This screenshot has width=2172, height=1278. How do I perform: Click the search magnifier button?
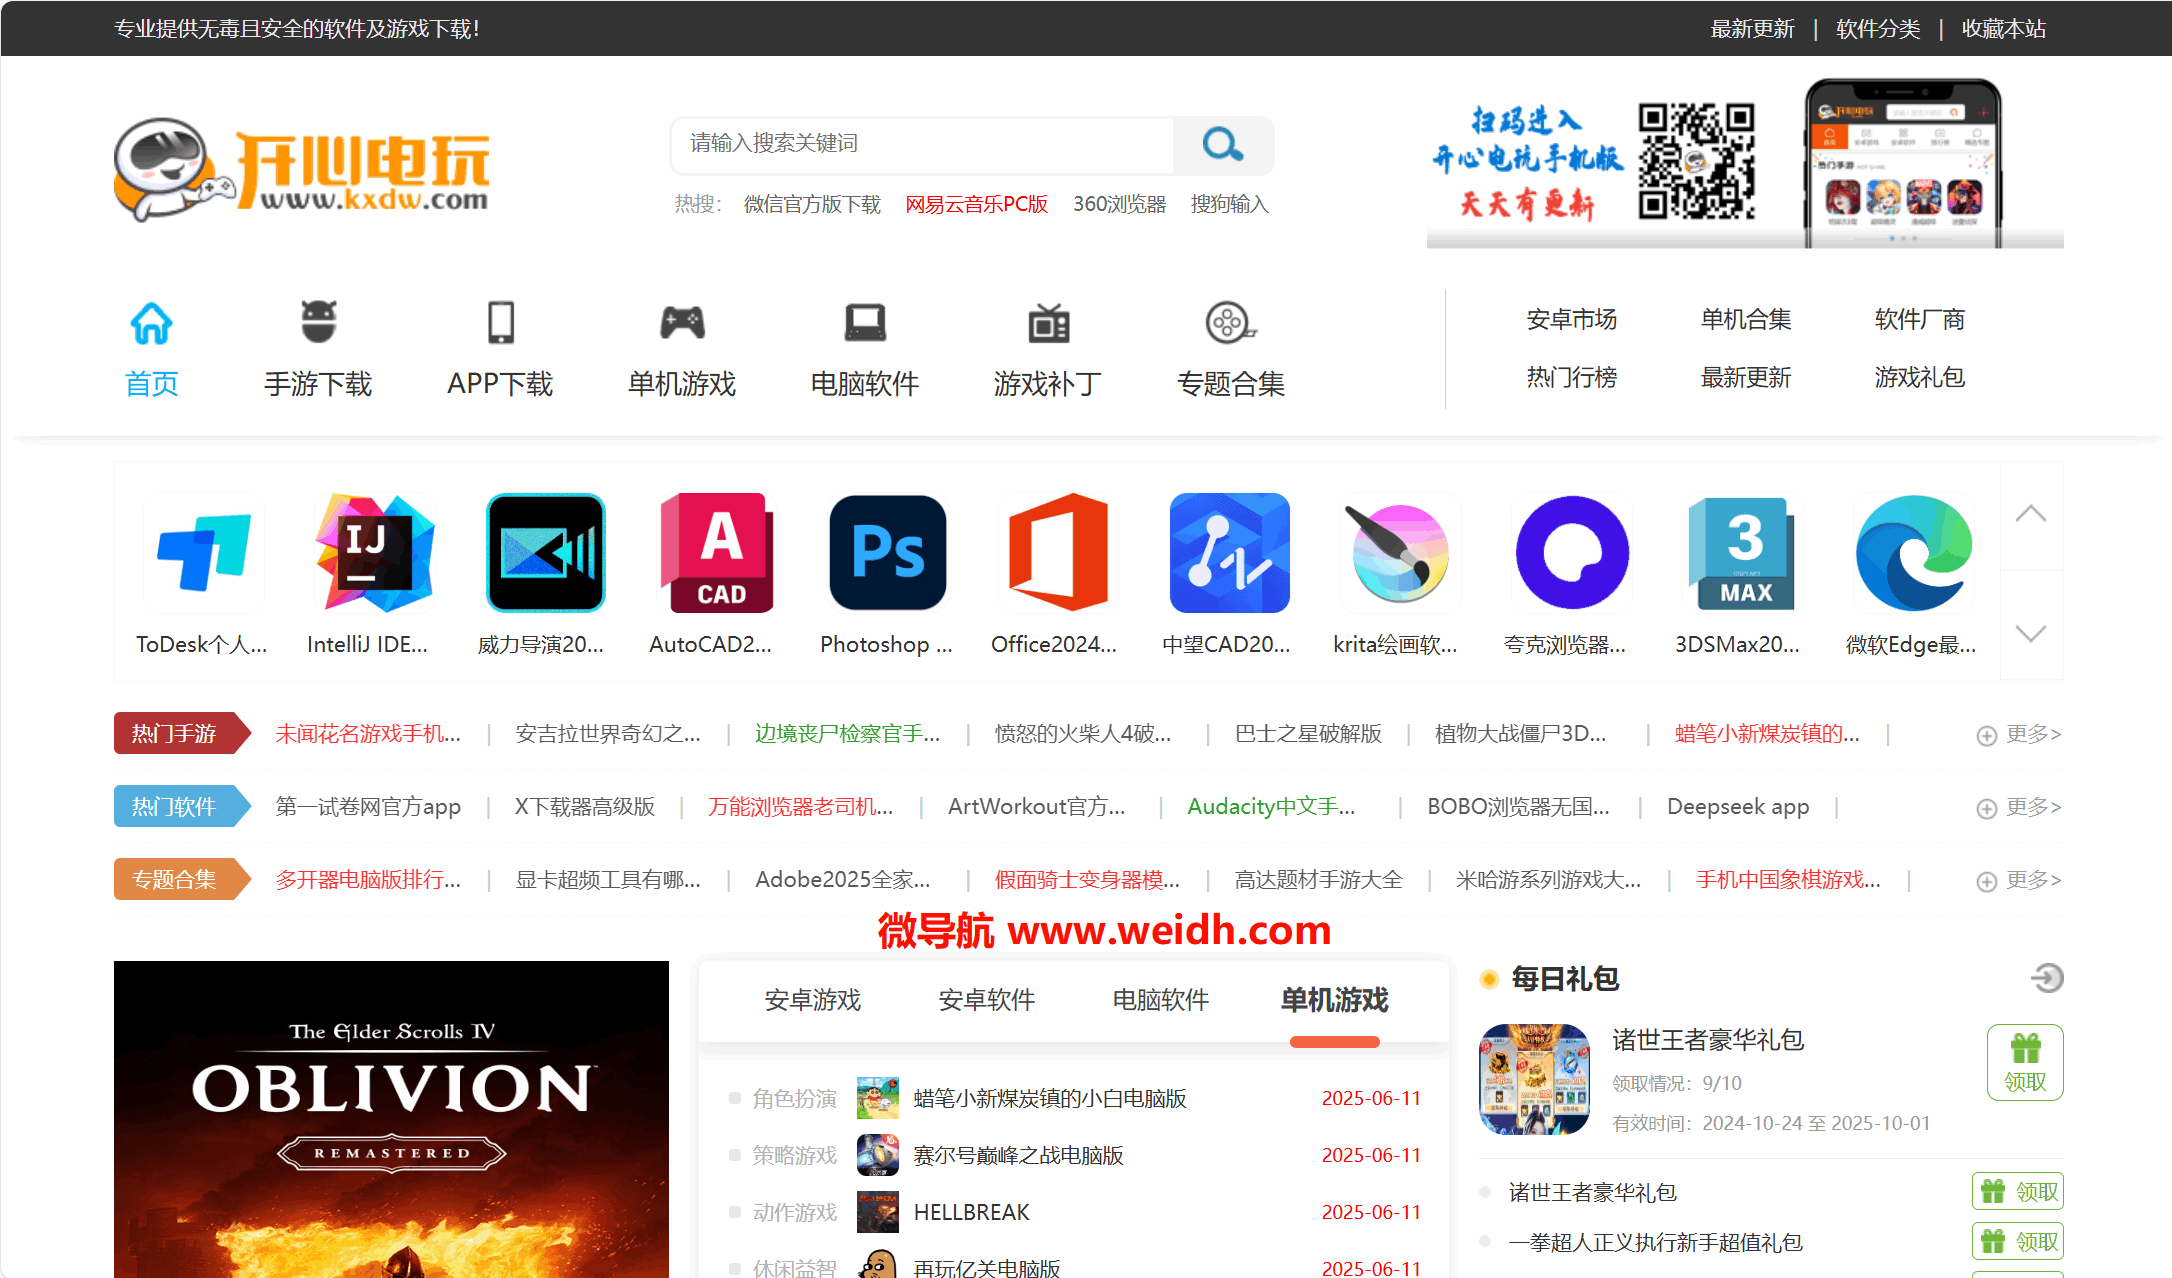pos(1222,144)
